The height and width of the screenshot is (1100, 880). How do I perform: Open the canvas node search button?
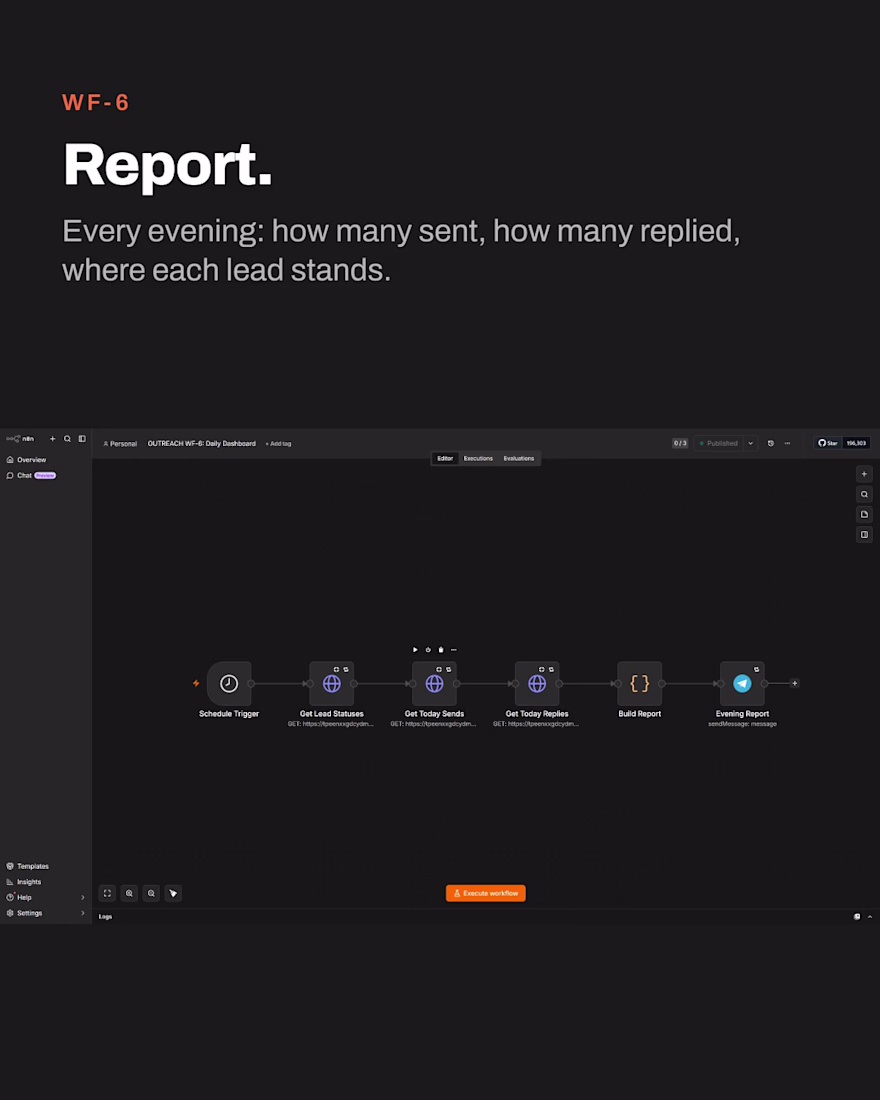point(865,495)
